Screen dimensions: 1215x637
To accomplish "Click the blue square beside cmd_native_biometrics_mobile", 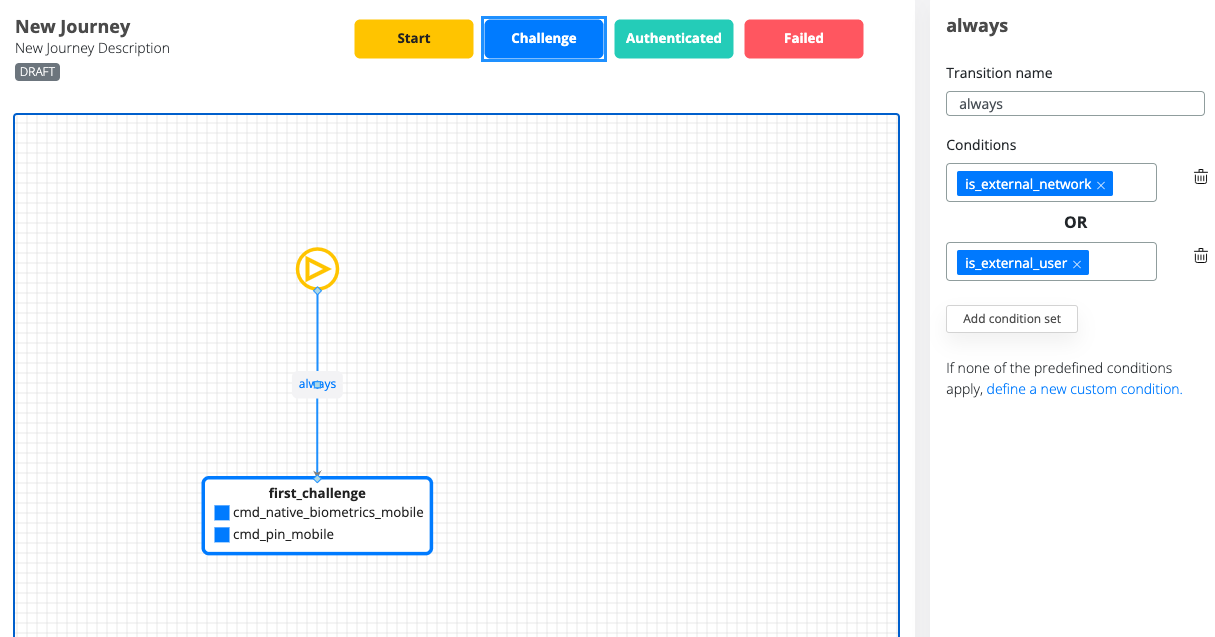I will coord(222,513).
